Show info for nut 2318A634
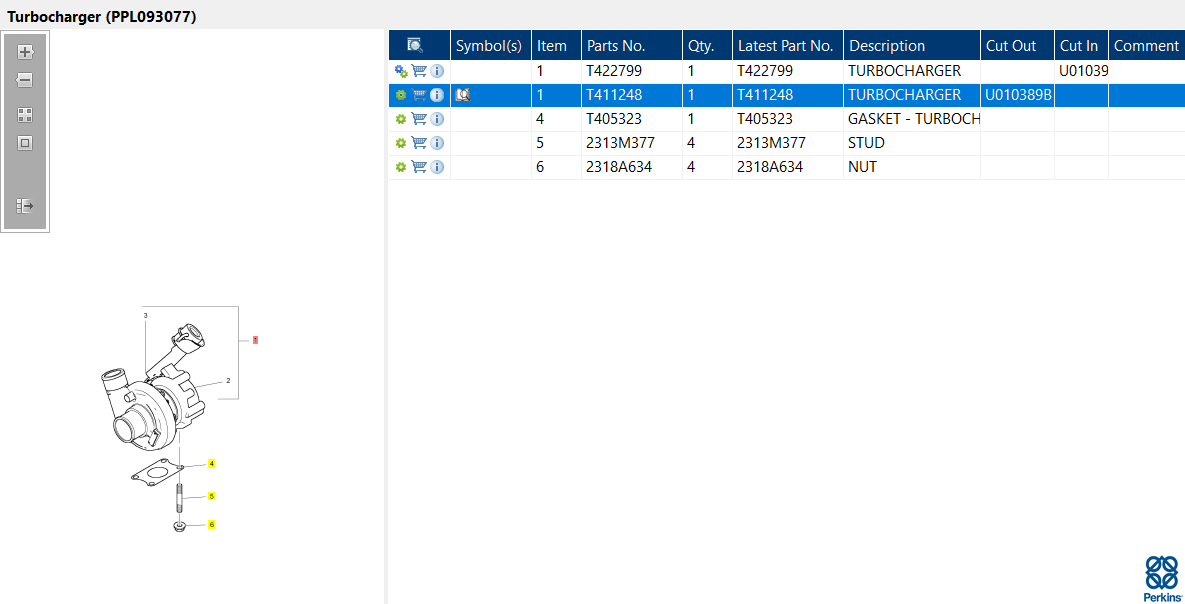This screenshot has width=1185, height=604. (437, 167)
